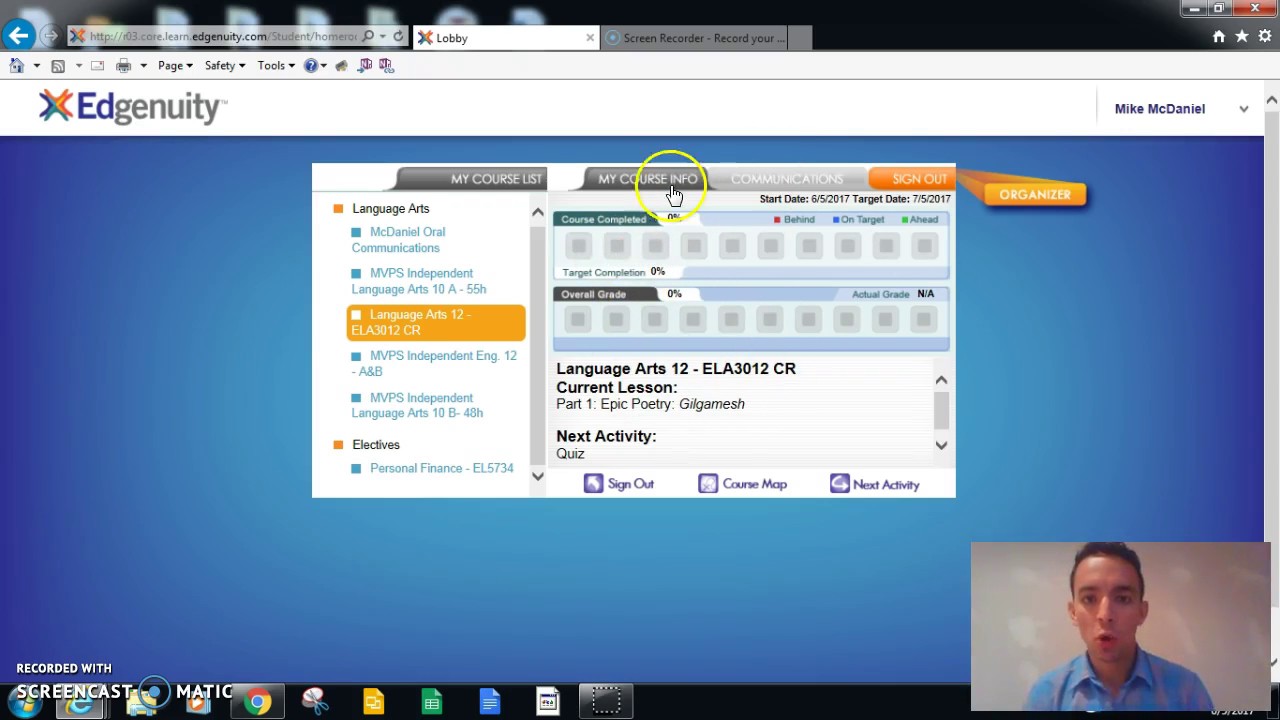Click the Send to OneNote icon

(365, 66)
